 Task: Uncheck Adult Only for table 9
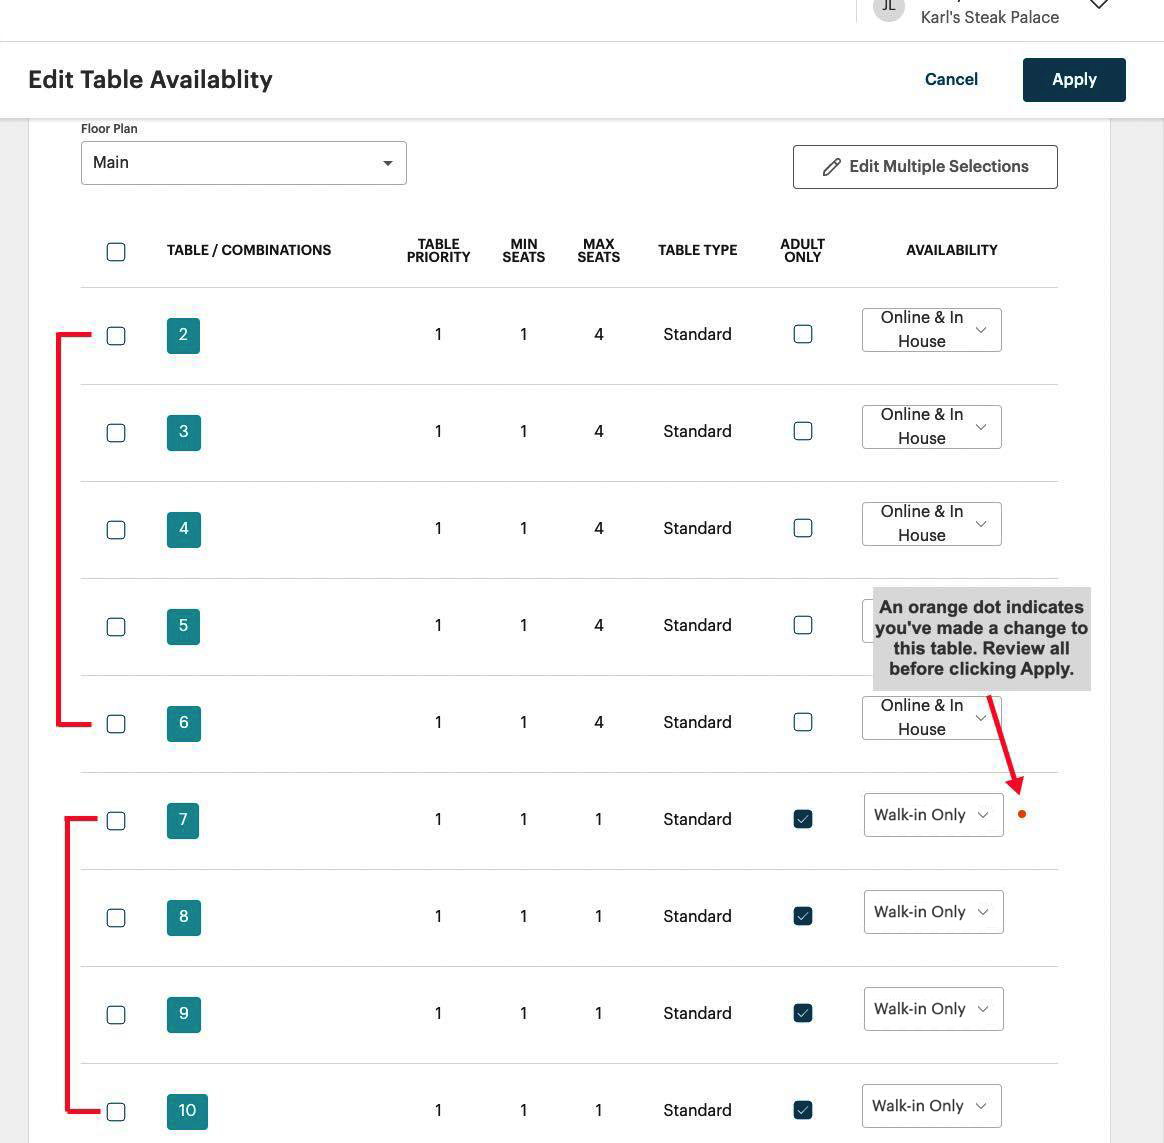click(x=802, y=1013)
